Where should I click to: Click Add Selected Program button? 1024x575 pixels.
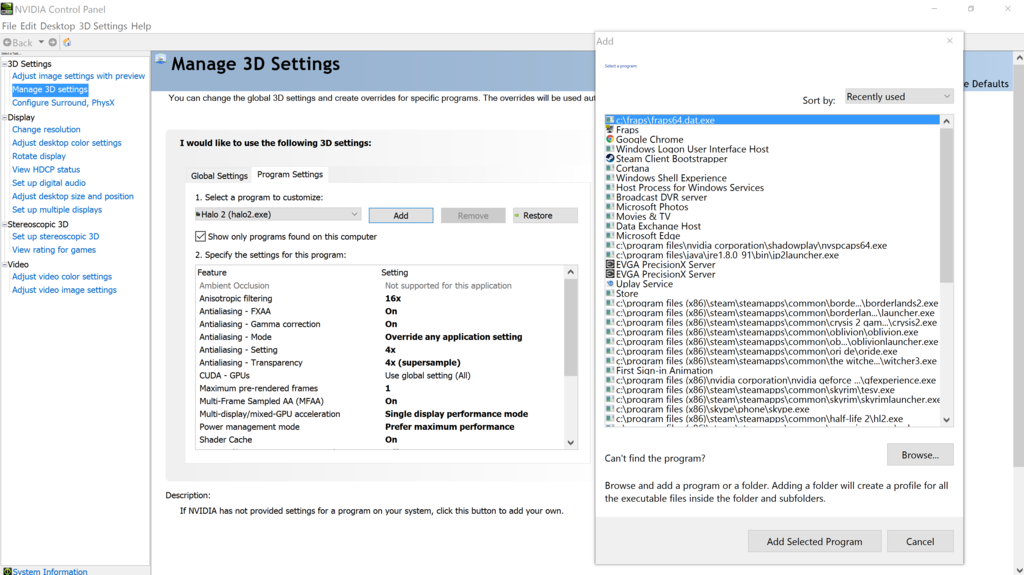tap(814, 541)
